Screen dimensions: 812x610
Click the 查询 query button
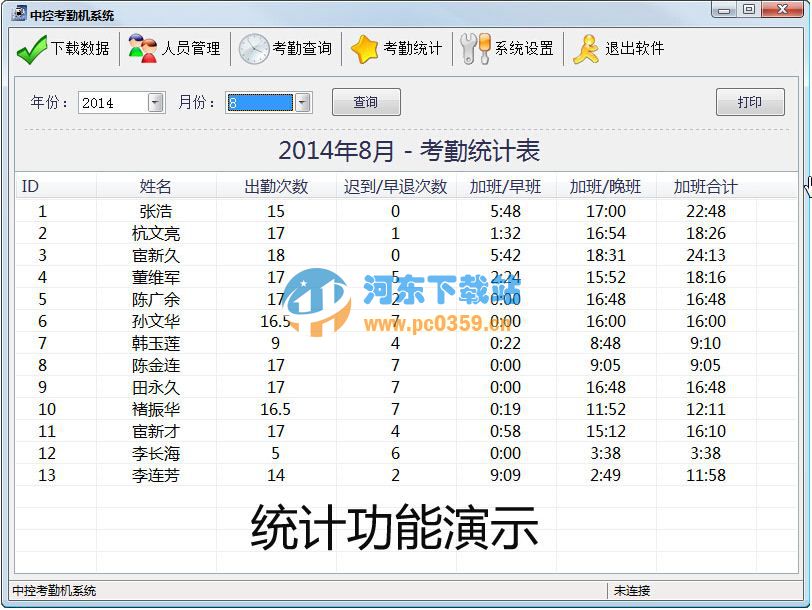click(x=366, y=102)
